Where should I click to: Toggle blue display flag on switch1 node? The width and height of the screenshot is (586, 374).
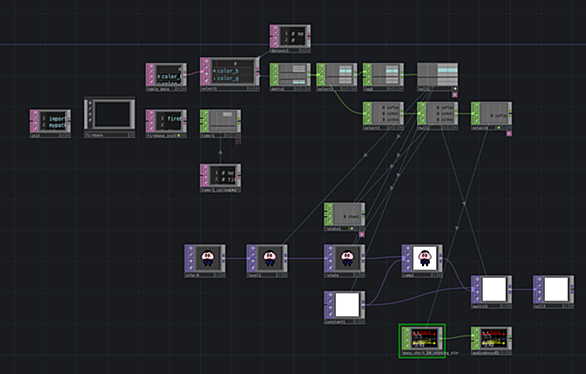504,306
